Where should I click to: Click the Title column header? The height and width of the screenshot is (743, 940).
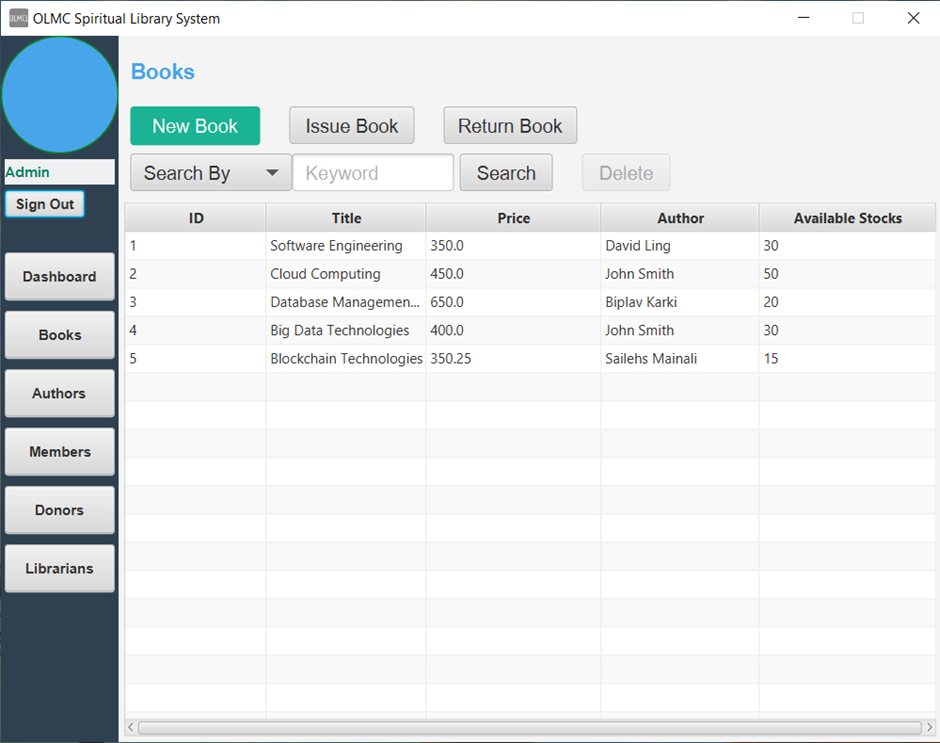pos(346,218)
